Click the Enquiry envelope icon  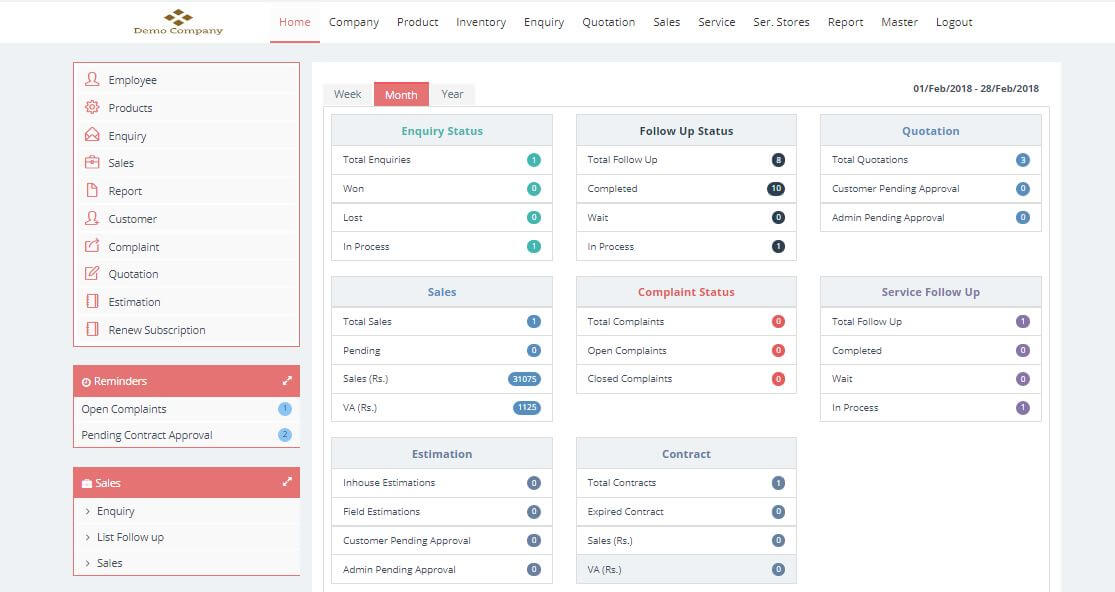pyautogui.click(x=92, y=135)
